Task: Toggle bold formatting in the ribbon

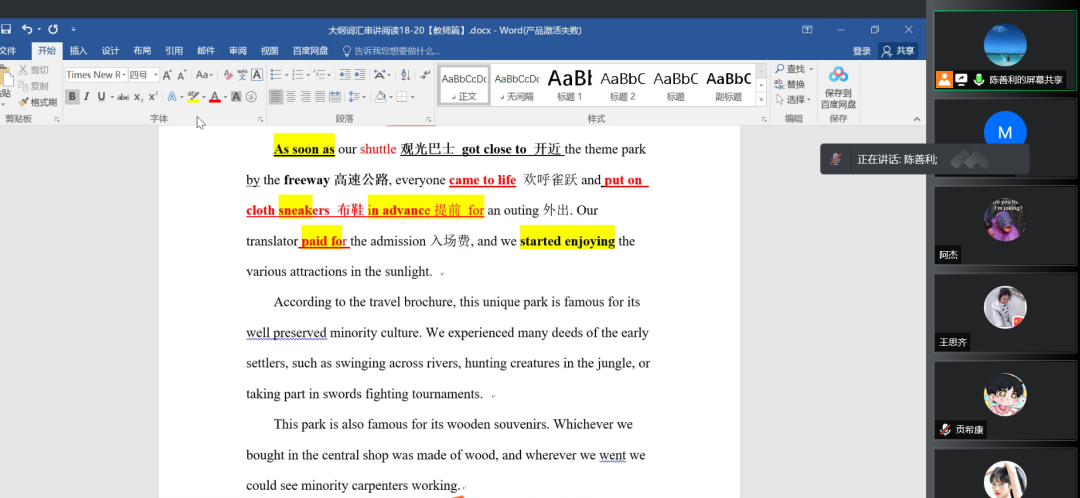Action: (x=72, y=96)
